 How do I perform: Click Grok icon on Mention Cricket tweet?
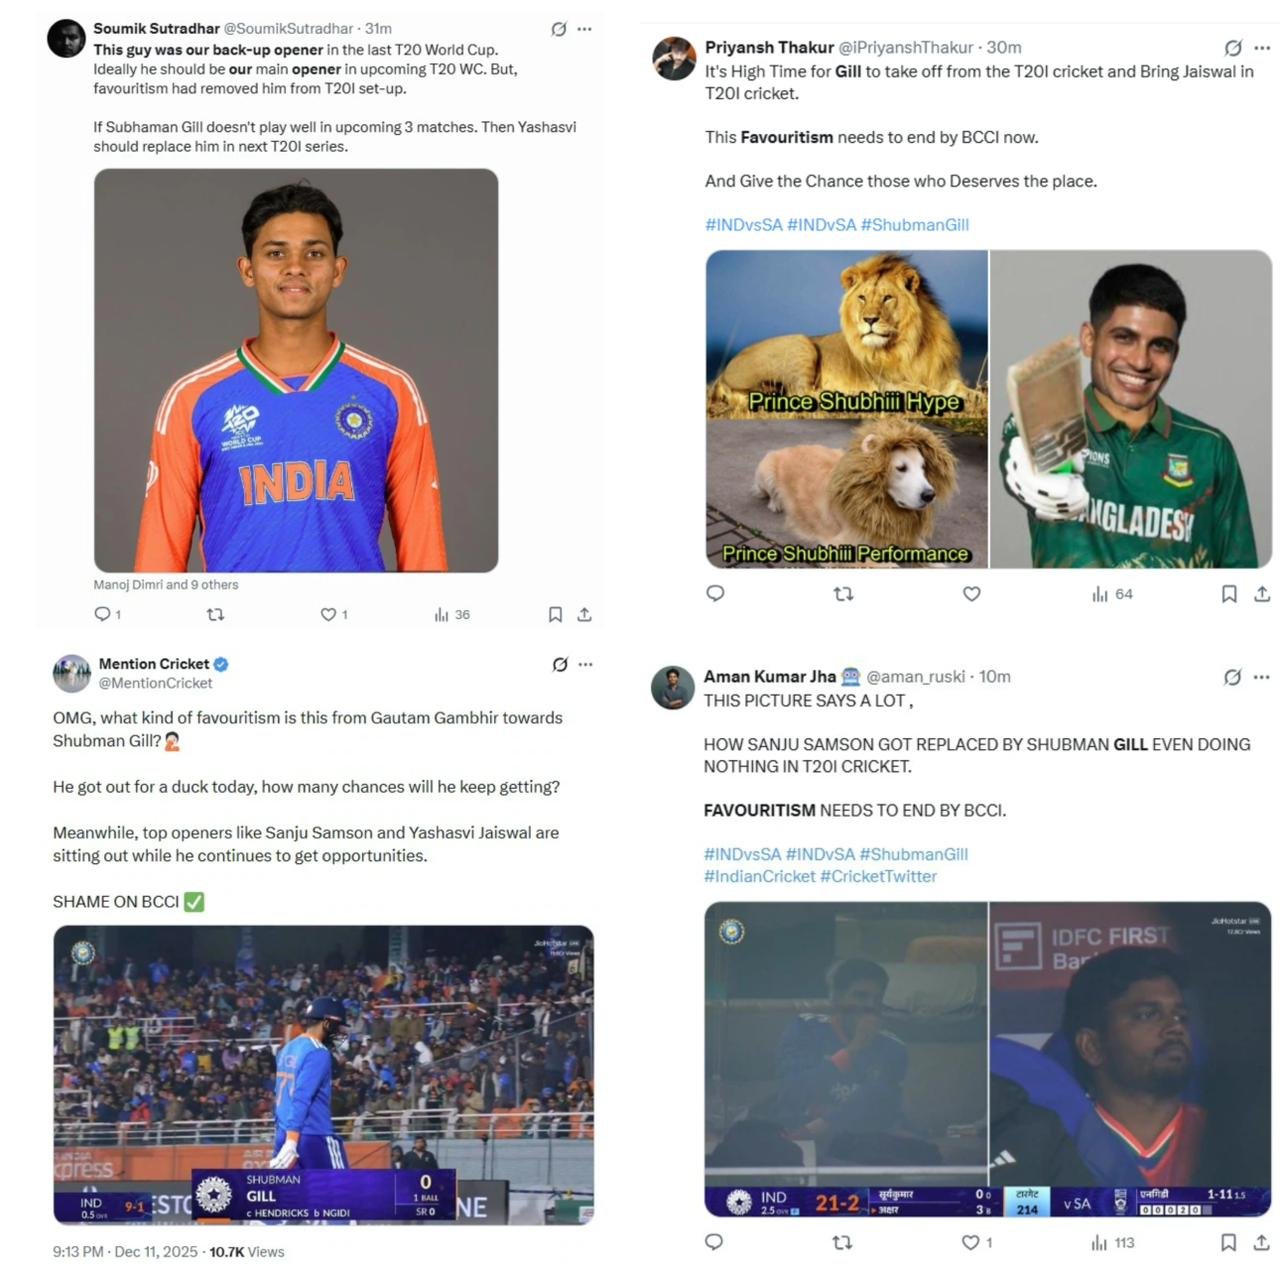[x=560, y=664]
